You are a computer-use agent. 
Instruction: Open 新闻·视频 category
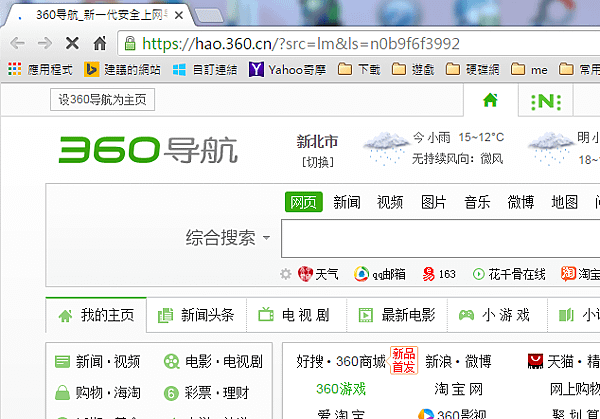(x=98, y=362)
